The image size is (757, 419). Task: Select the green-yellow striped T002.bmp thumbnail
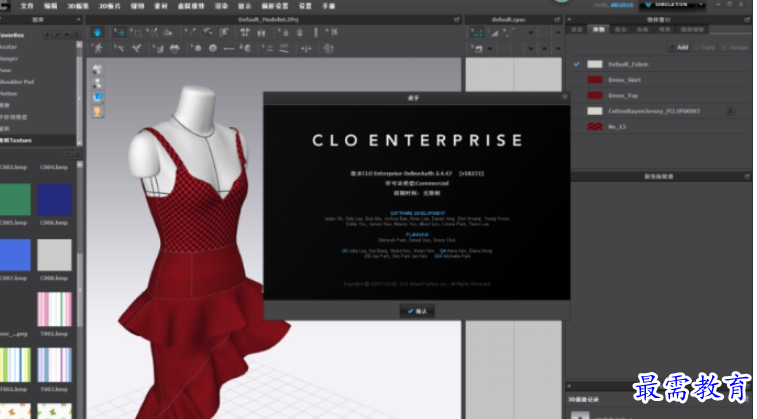click(15, 365)
